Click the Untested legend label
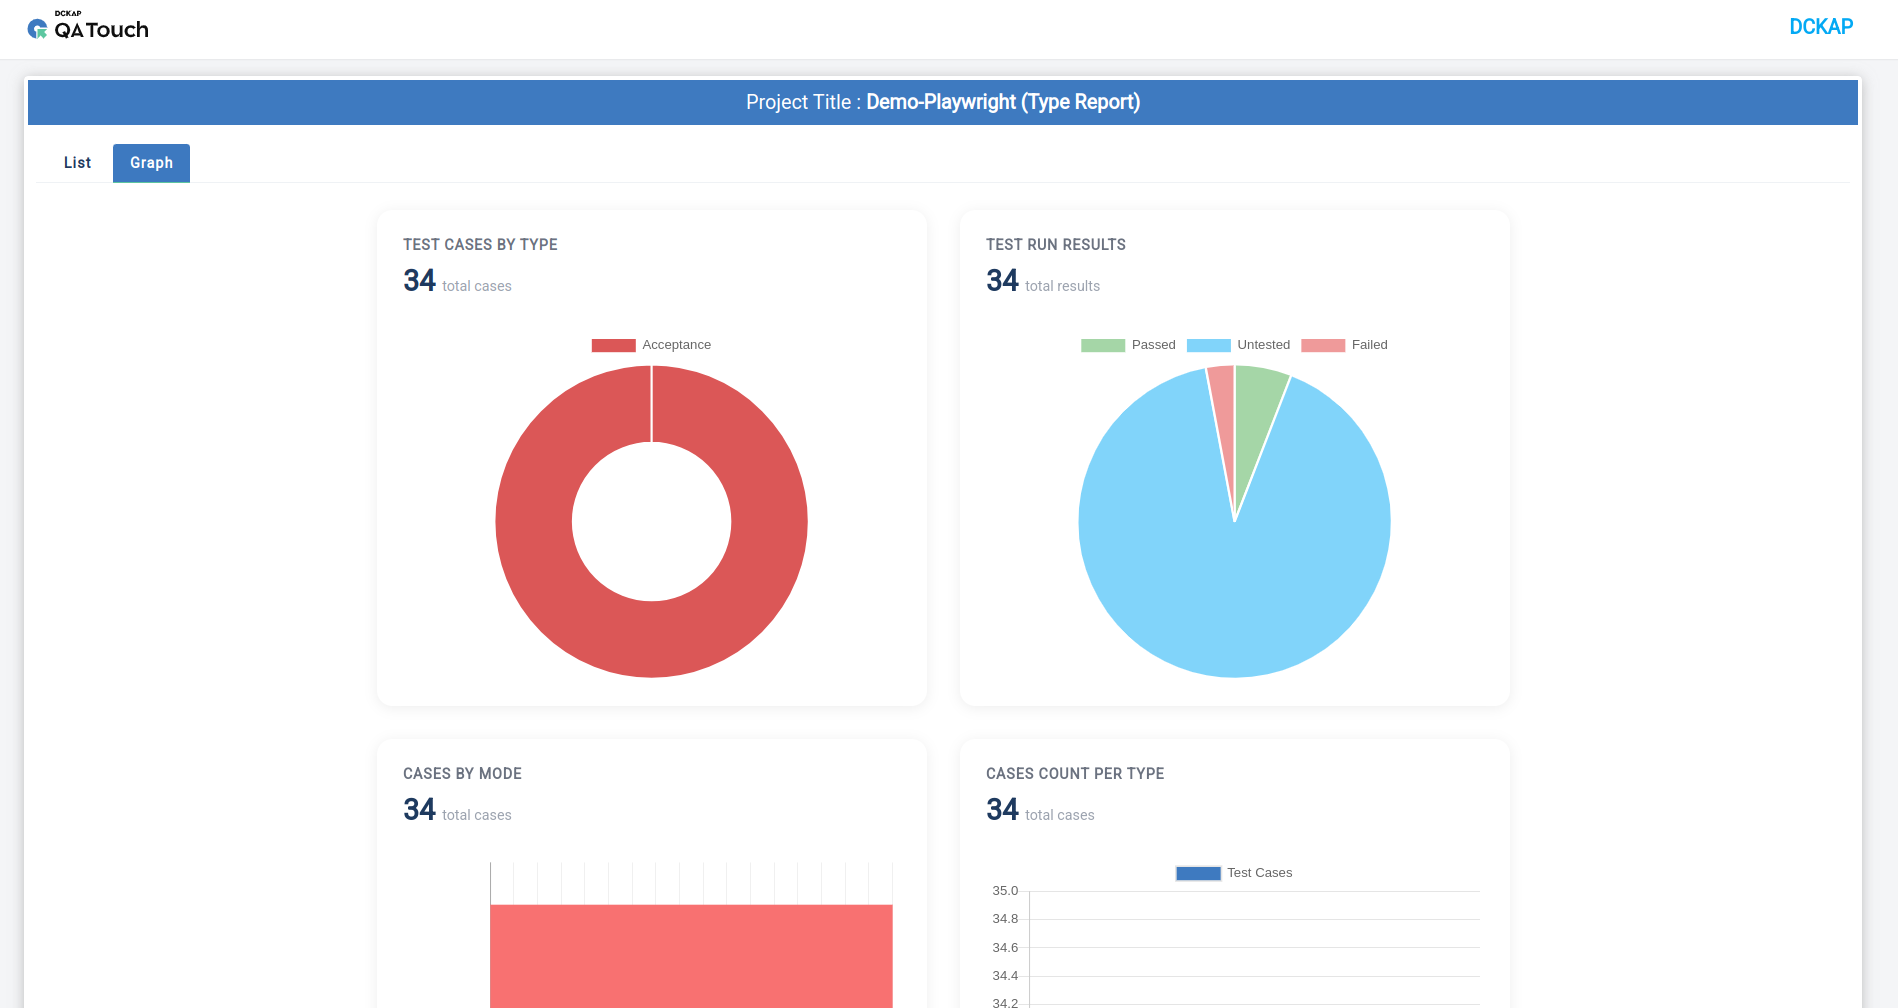 pos(1263,345)
